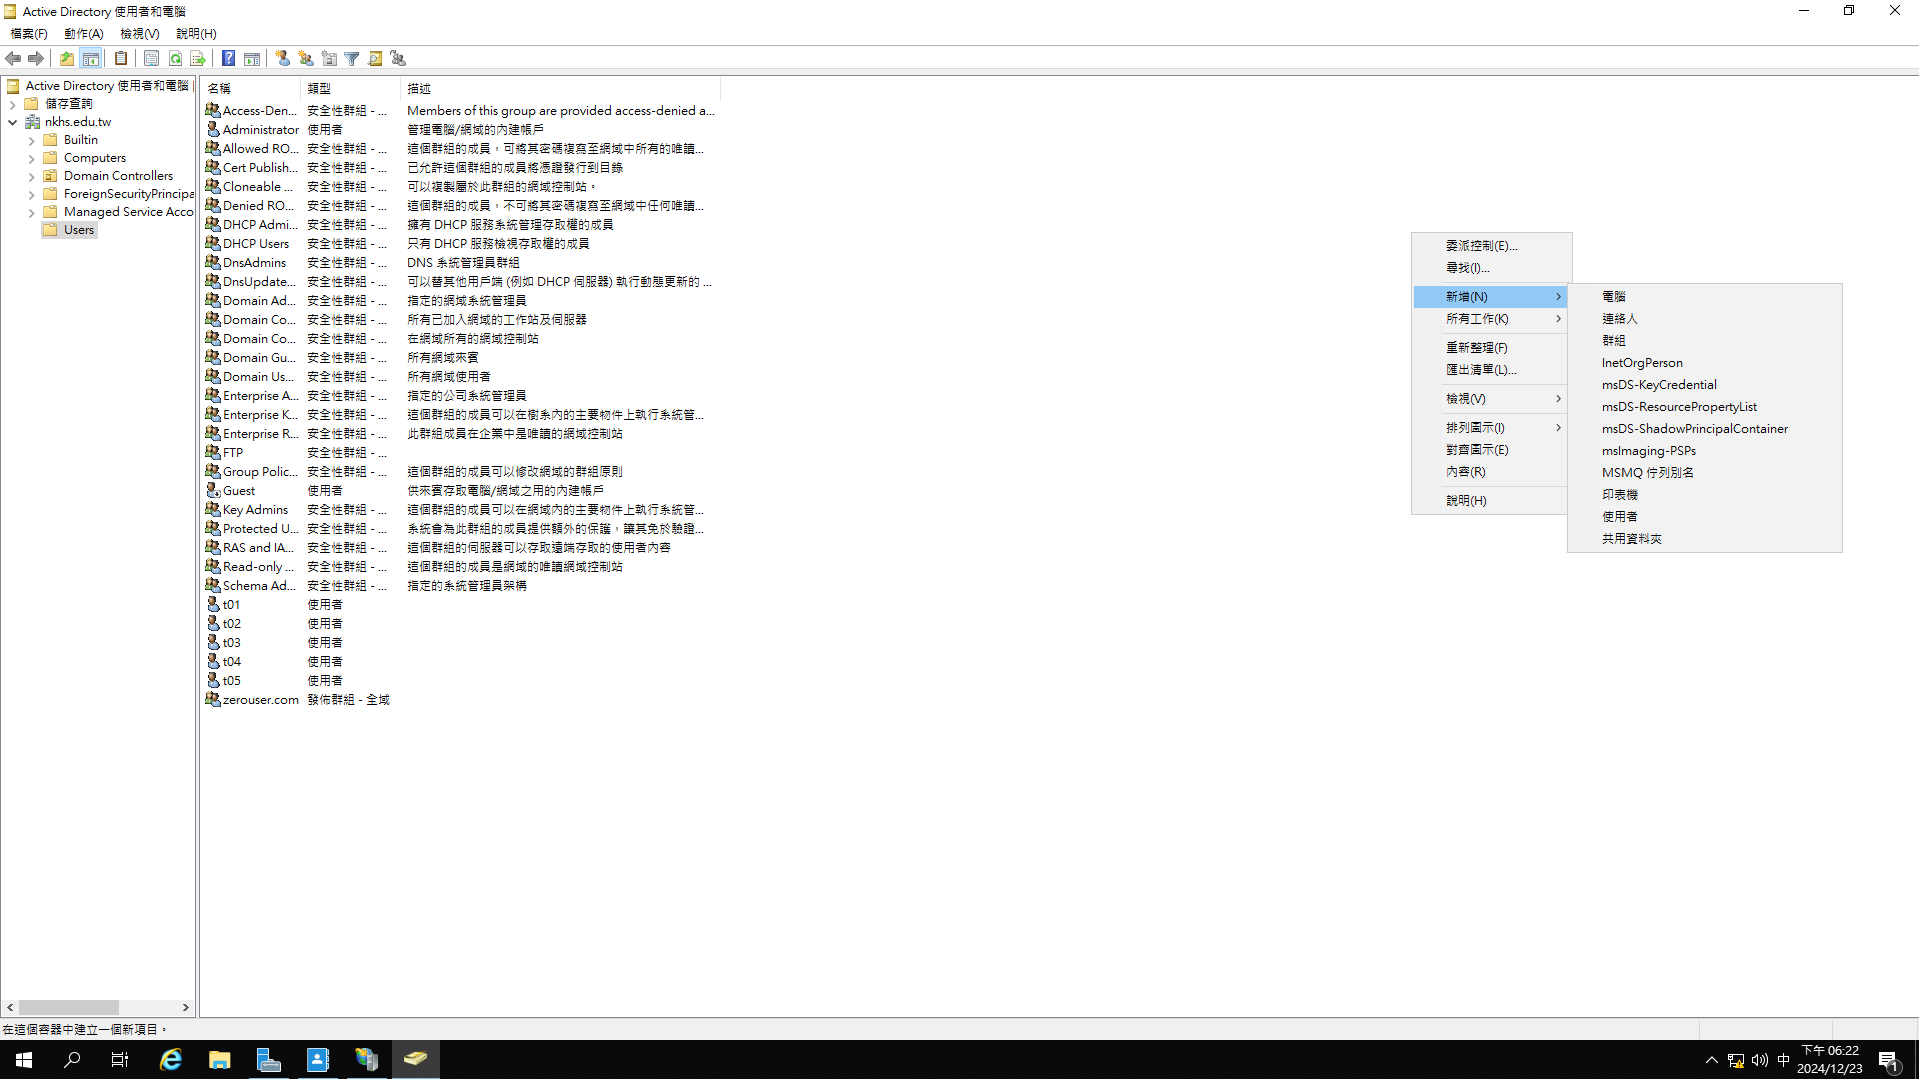Select the Administrator user row

(x=460, y=130)
